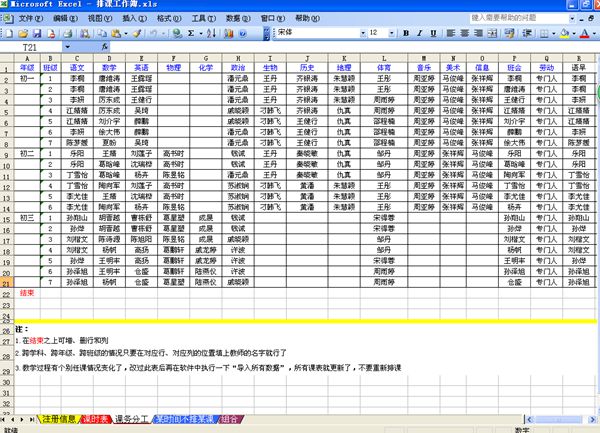Expand the AutoSum functions arrow

coord(201,34)
